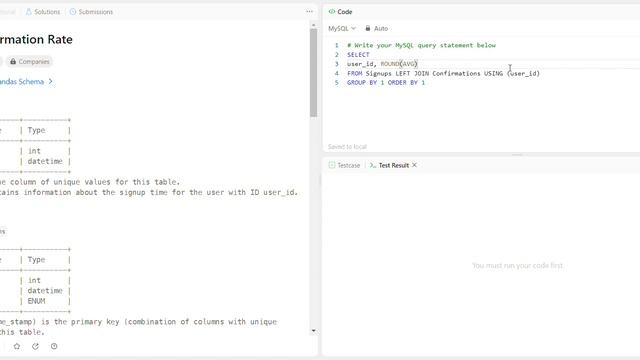Click the Code panel eye icon

tap(332, 12)
